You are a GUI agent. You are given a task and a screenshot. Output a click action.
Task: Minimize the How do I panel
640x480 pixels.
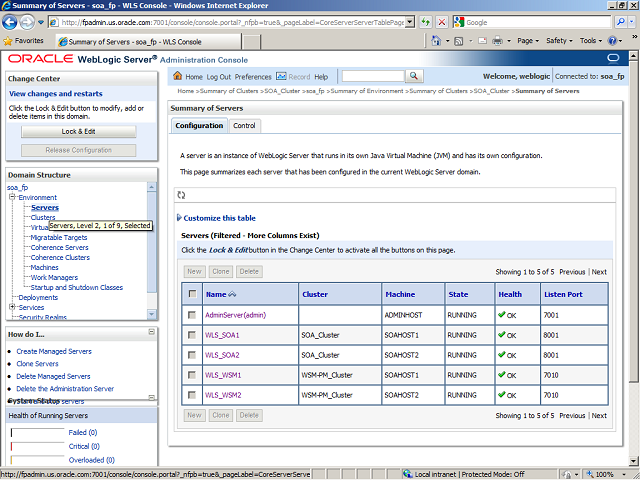[x=150, y=334]
